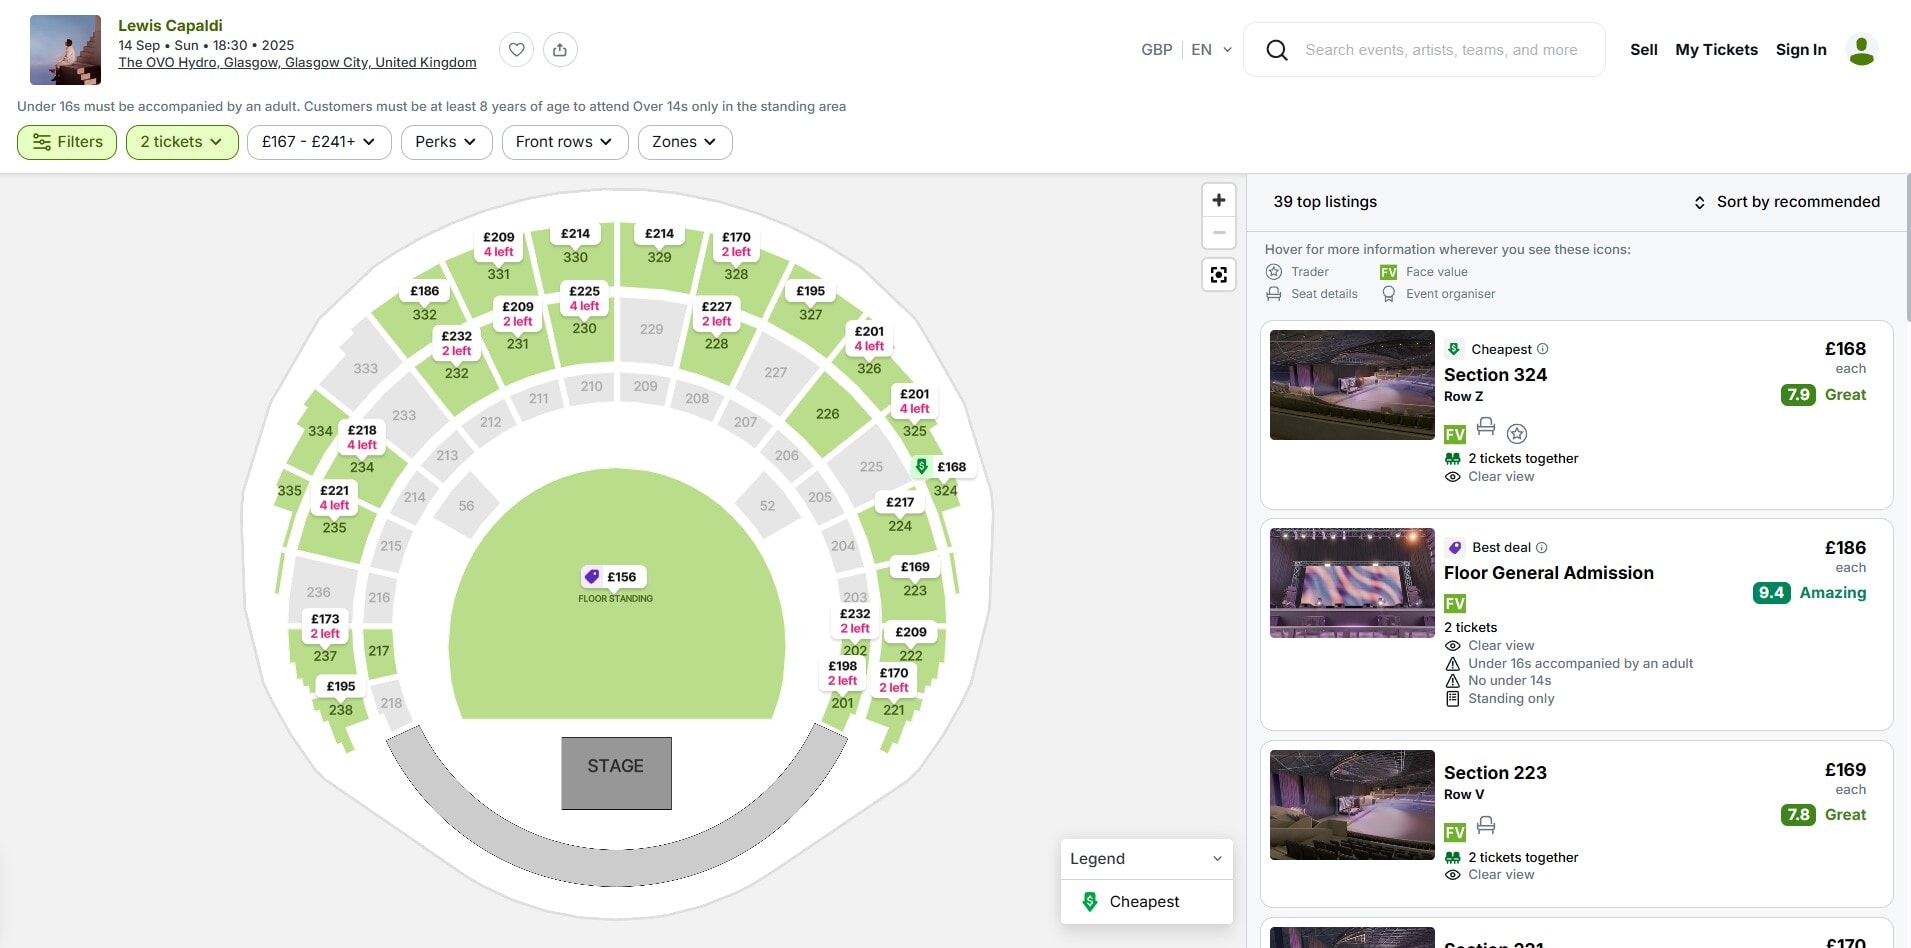Open the 2 tickets quantity dropdown
Image resolution: width=1911 pixels, height=948 pixels.
click(x=182, y=142)
